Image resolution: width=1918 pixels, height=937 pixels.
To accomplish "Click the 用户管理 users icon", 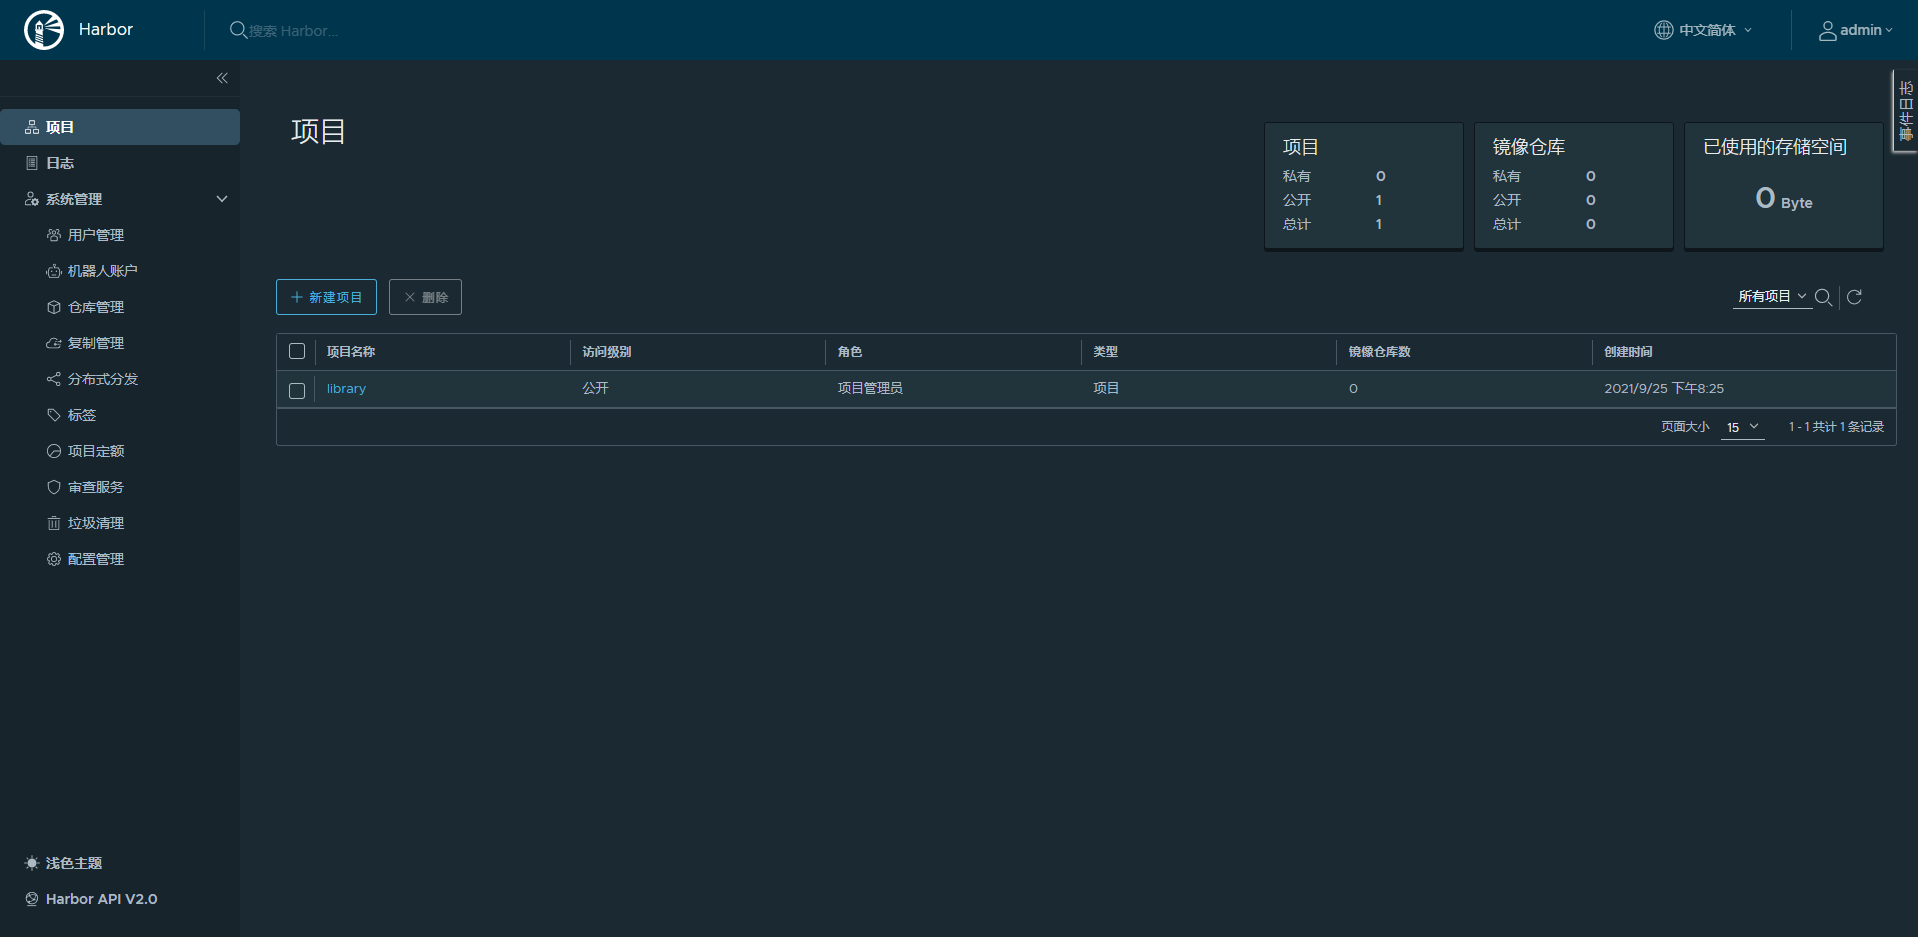I will [x=54, y=235].
